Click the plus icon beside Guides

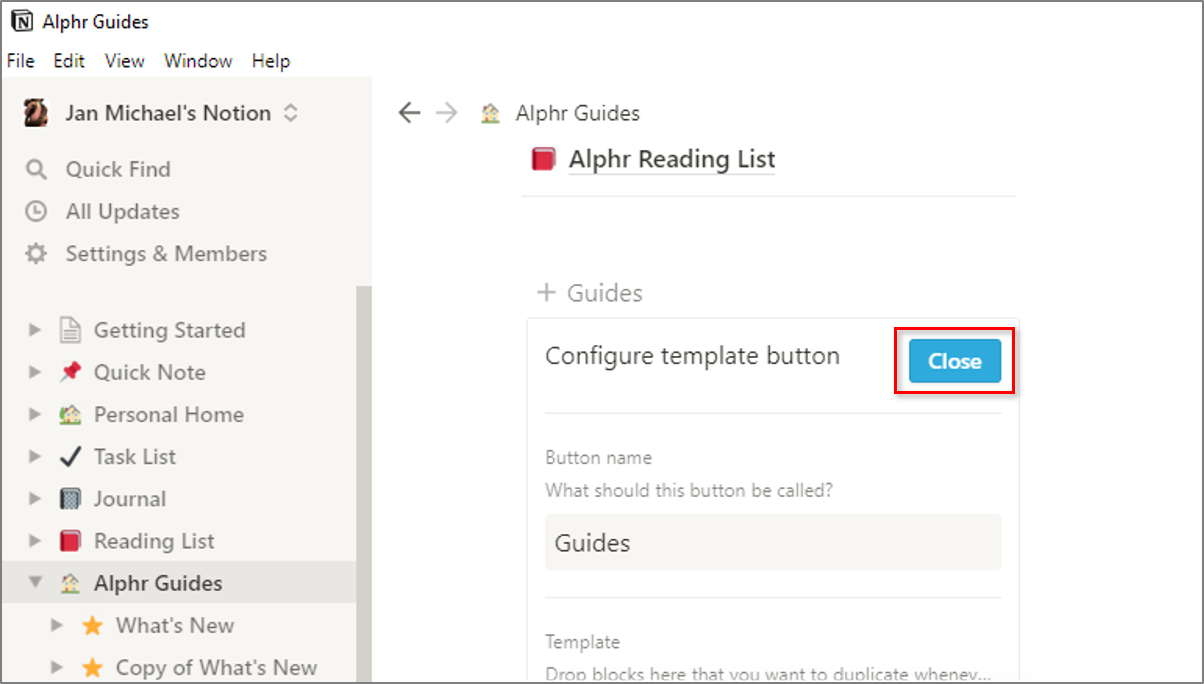(546, 293)
